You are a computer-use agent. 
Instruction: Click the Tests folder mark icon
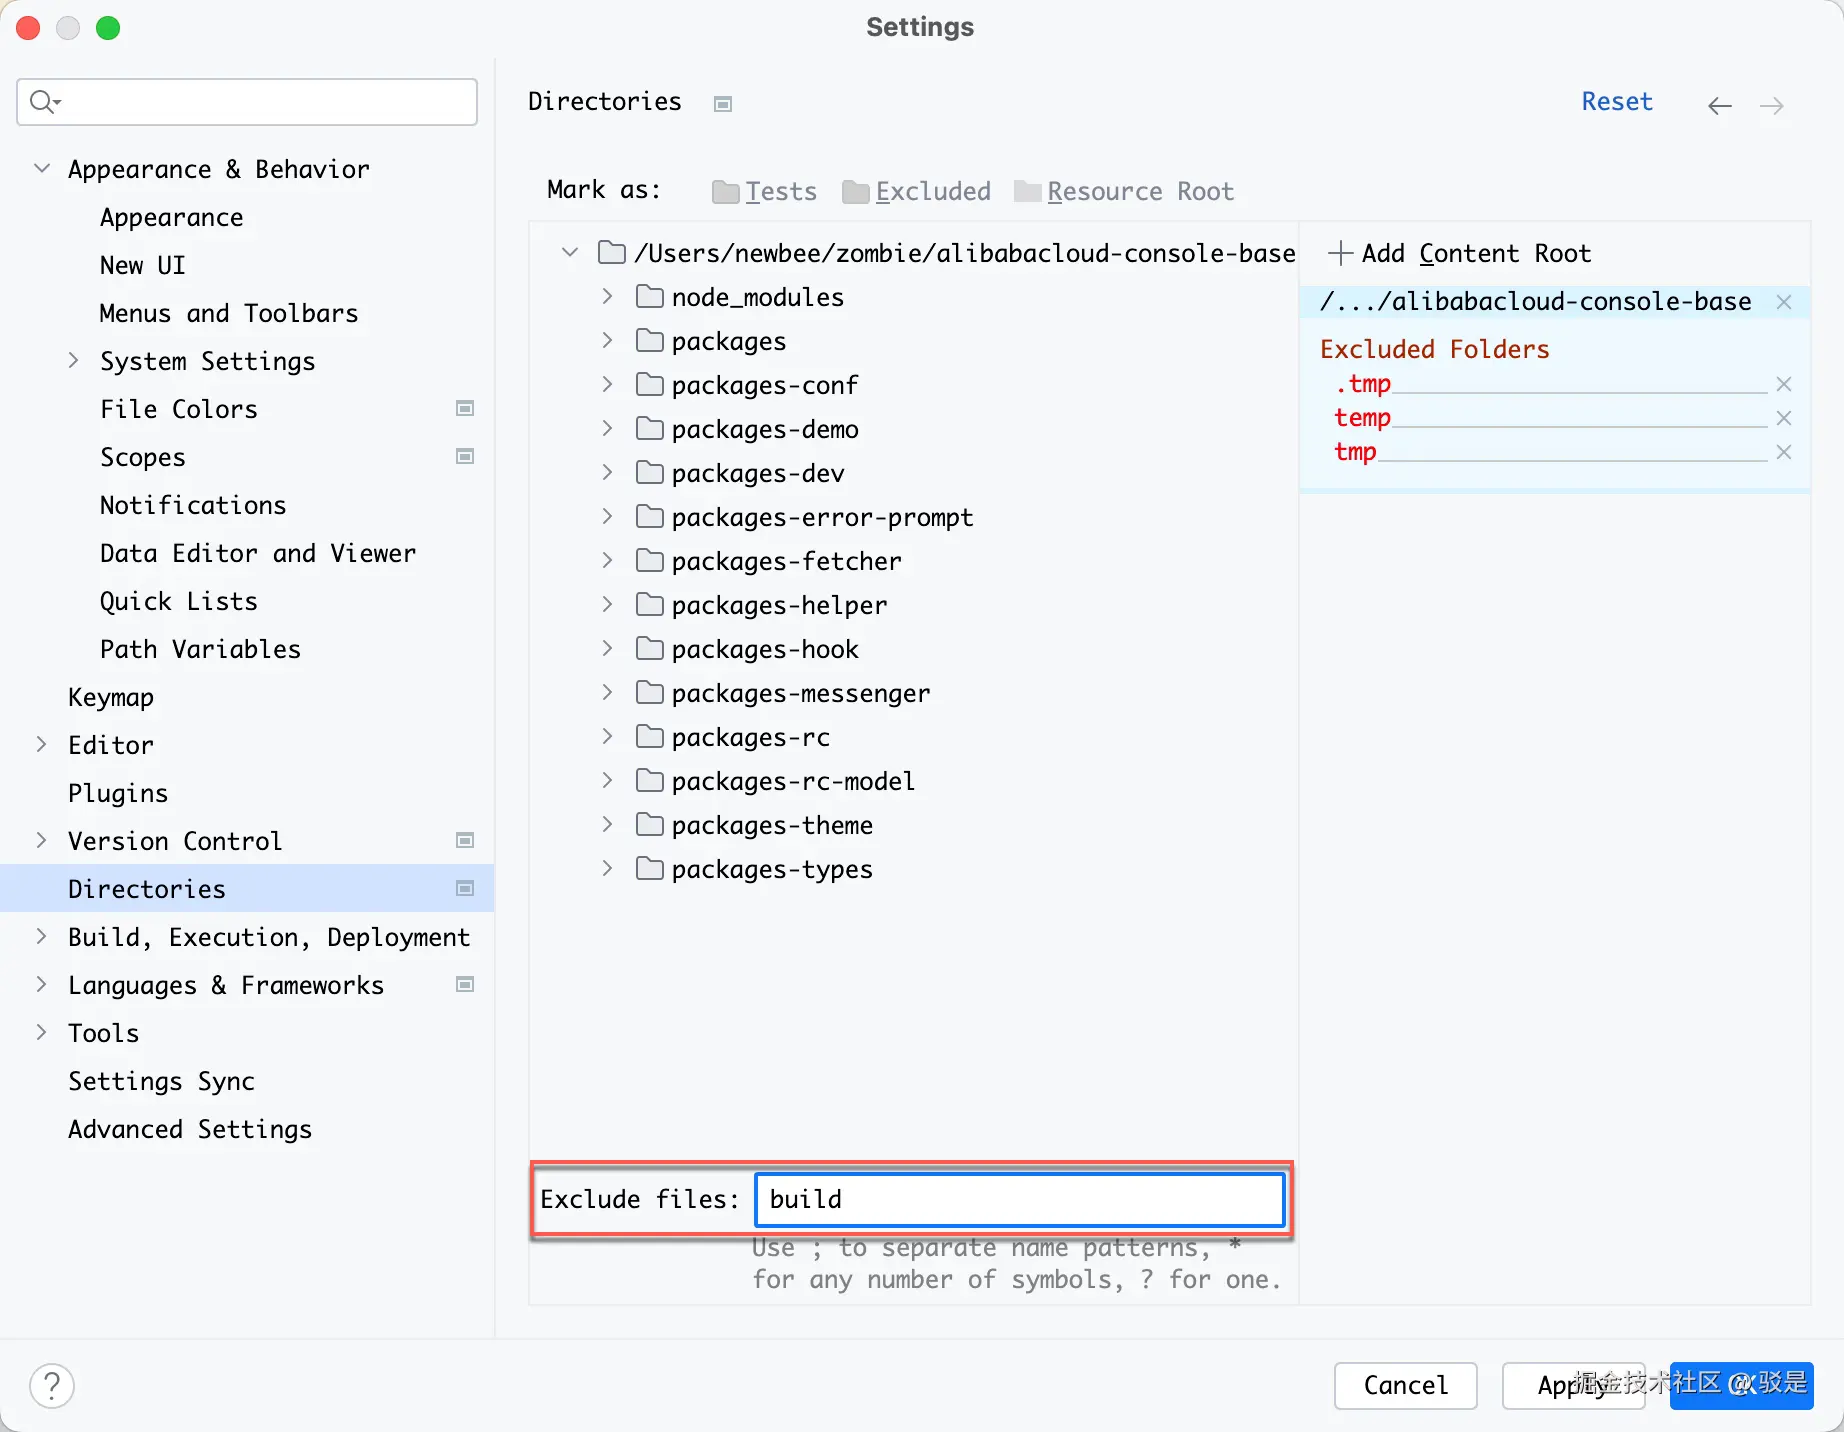coord(725,192)
